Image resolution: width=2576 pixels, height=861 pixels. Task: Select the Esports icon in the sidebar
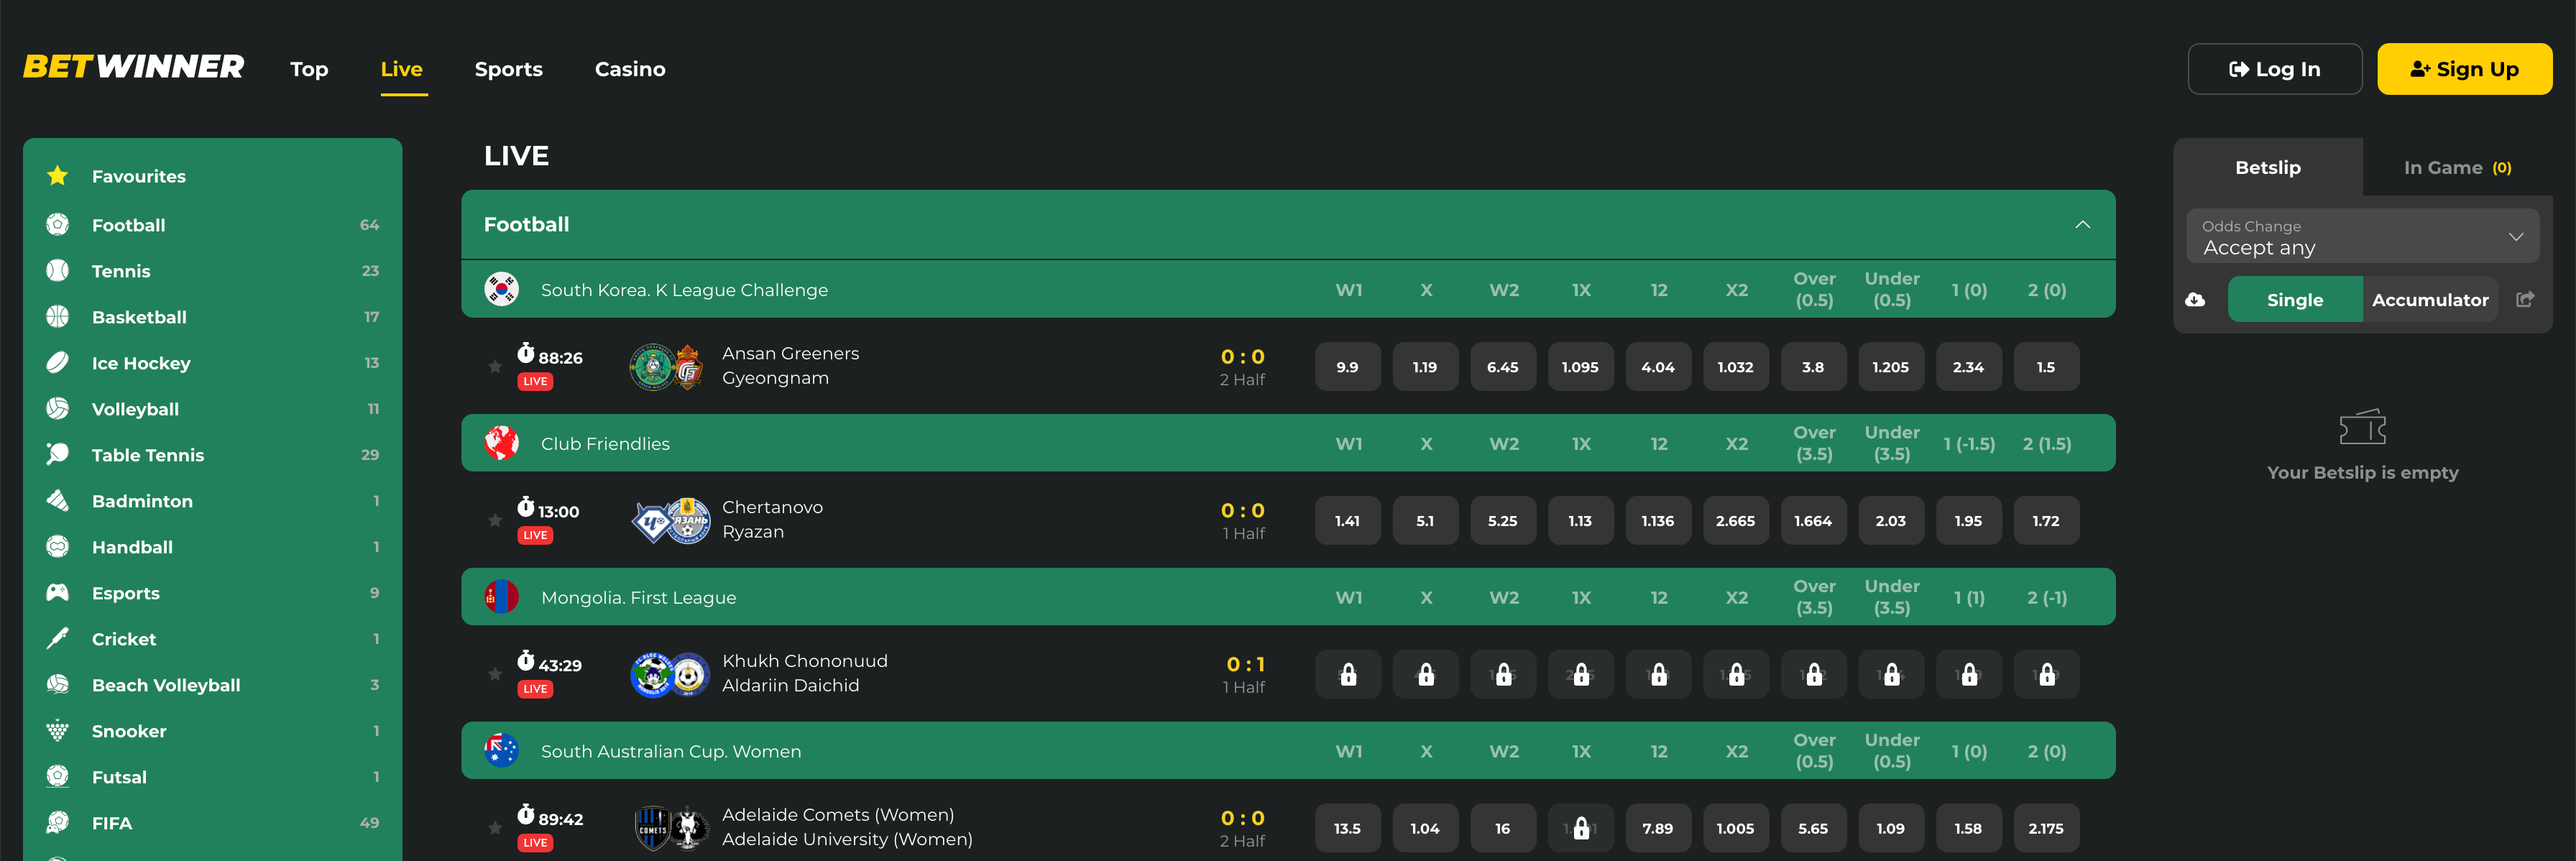point(58,592)
